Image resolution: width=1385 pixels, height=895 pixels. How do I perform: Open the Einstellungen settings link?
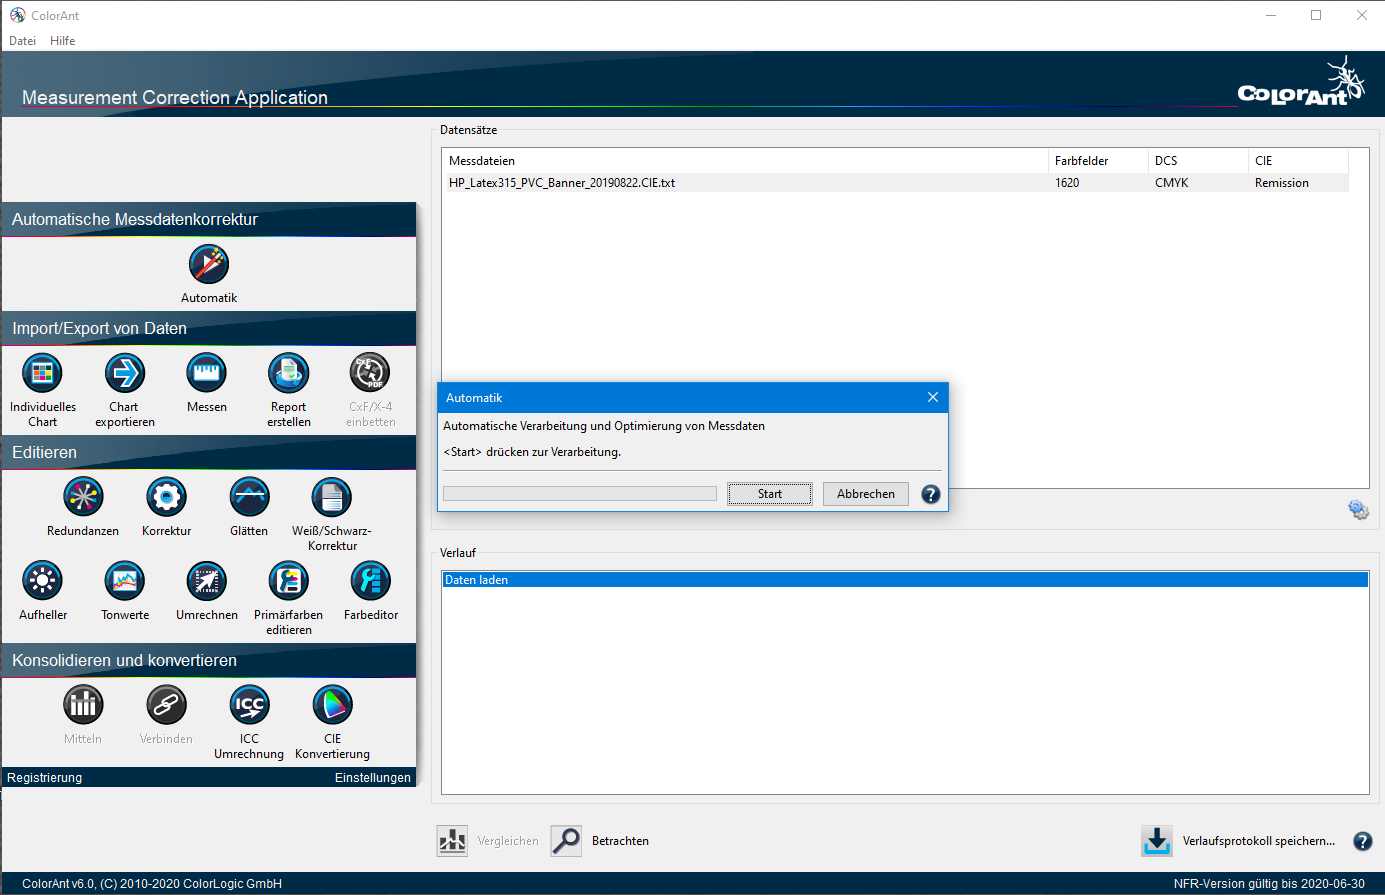click(x=372, y=778)
